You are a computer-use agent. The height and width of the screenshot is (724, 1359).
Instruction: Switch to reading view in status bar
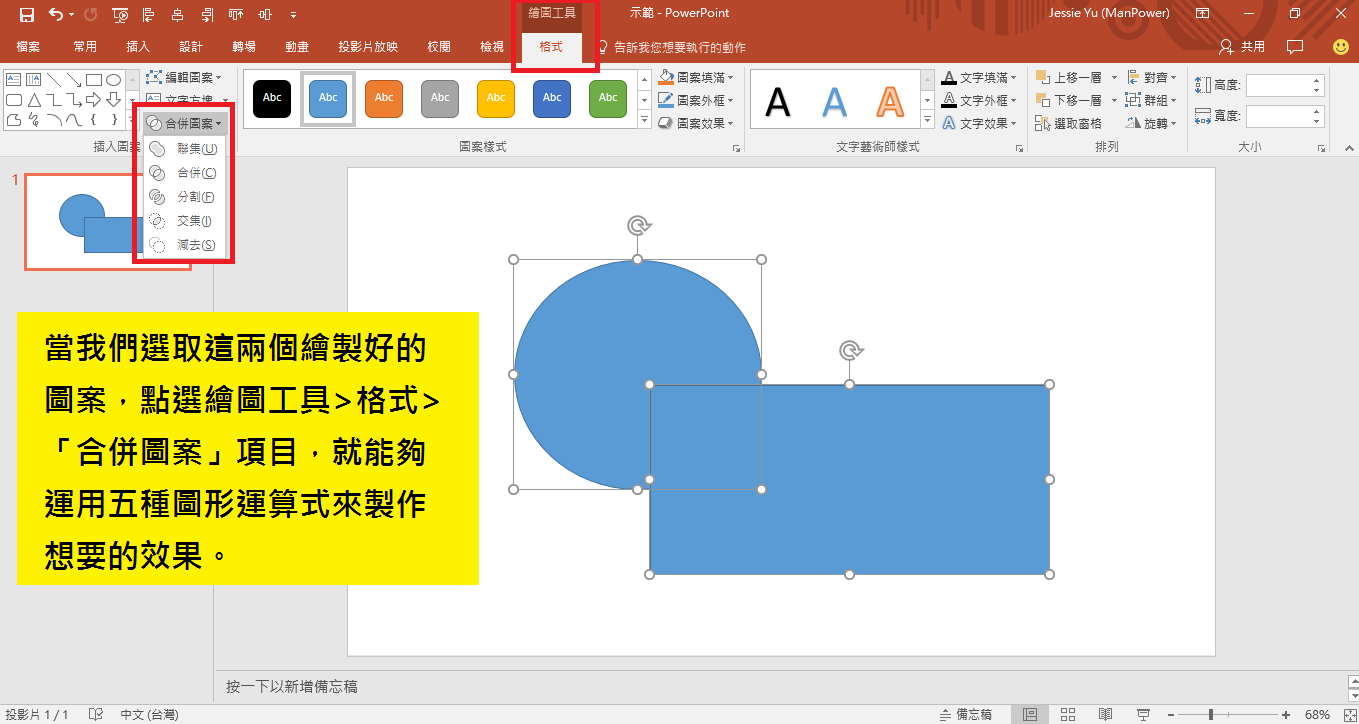(1105, 714)
